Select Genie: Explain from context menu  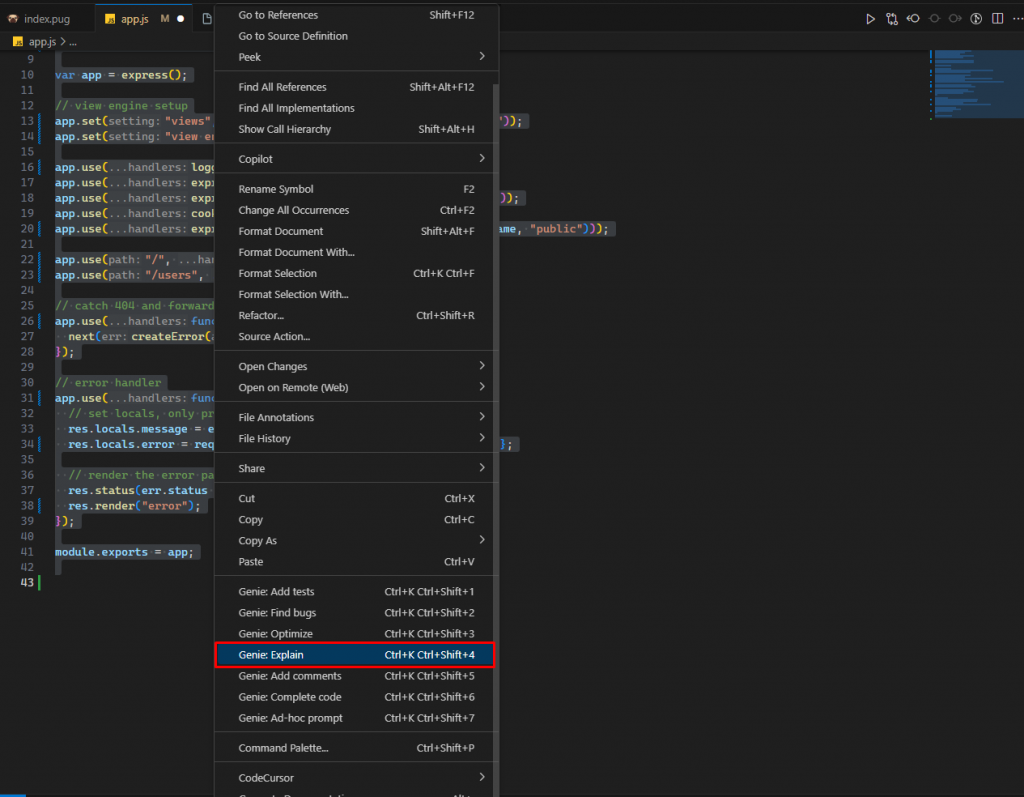pos(355,655)
